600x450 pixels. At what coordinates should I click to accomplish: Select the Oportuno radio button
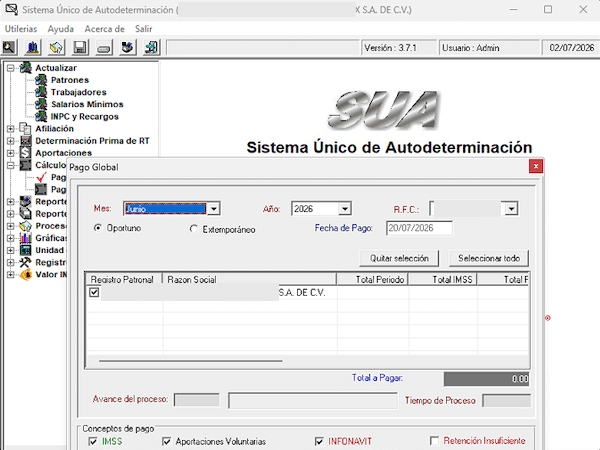(98, 228)
